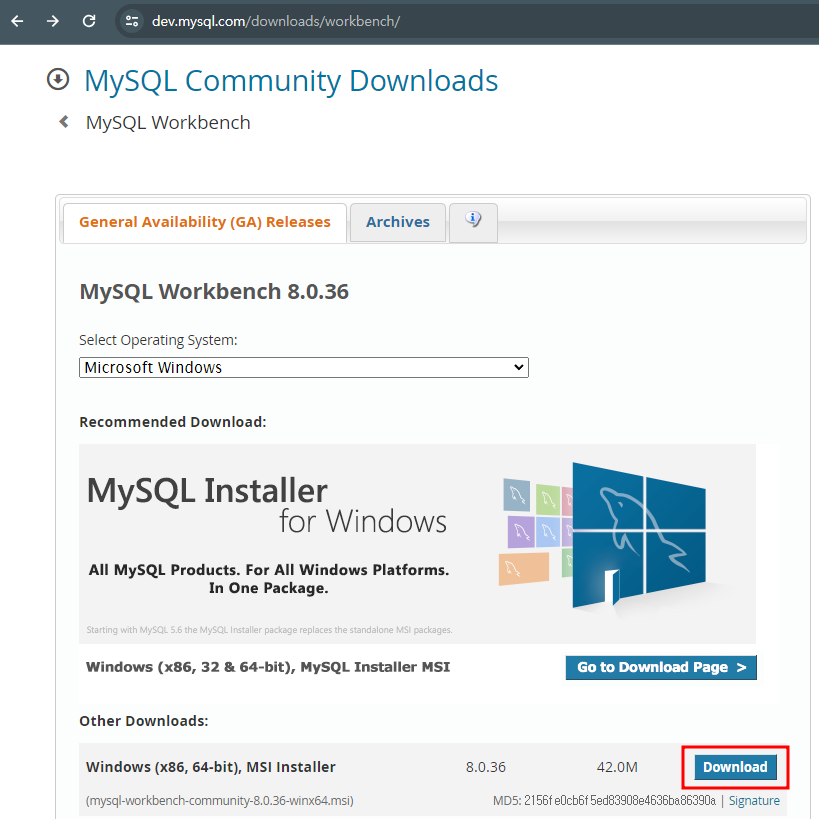Viewport: 819px width, 819px height.
Task: Click the dropdown arrow on the OS combo box
Action: [519, 367]
